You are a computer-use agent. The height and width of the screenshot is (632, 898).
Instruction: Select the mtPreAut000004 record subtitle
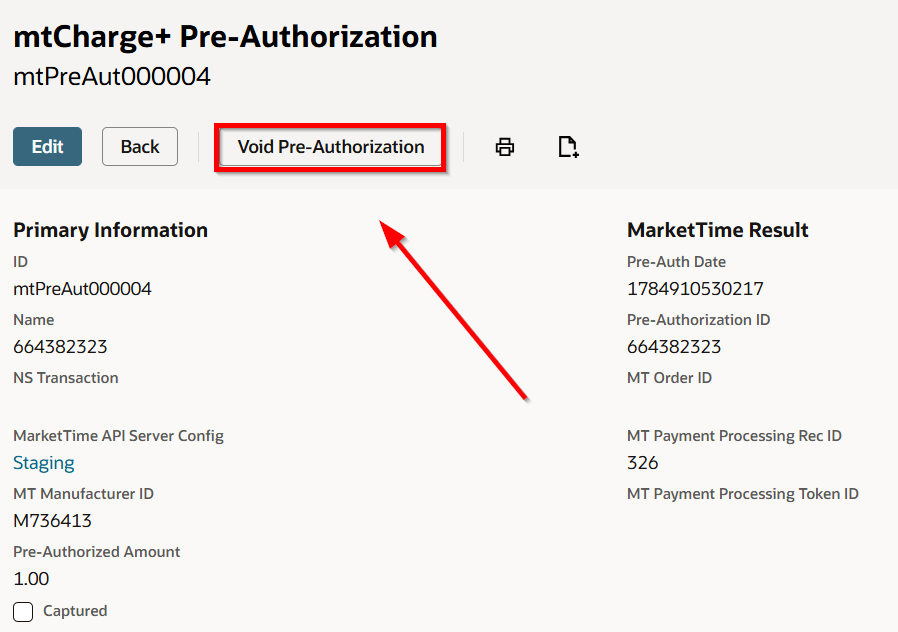[112, 77]
